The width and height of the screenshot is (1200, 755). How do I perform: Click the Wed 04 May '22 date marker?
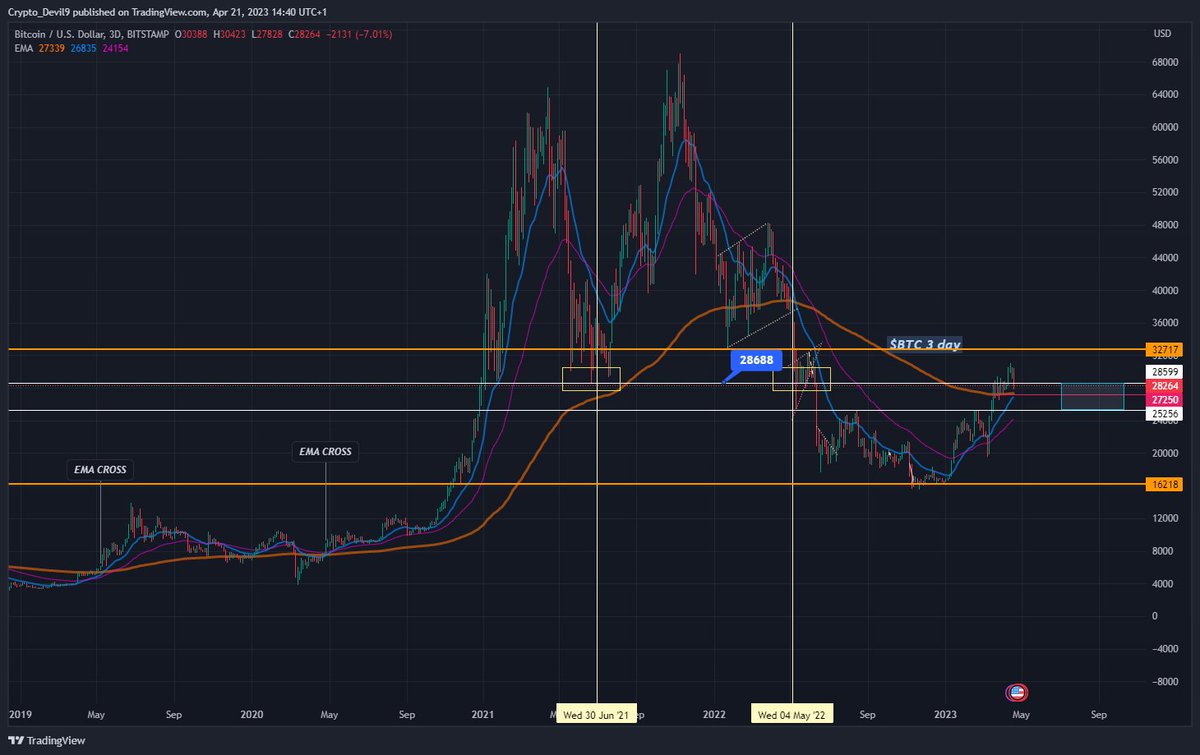coord(792,714)
